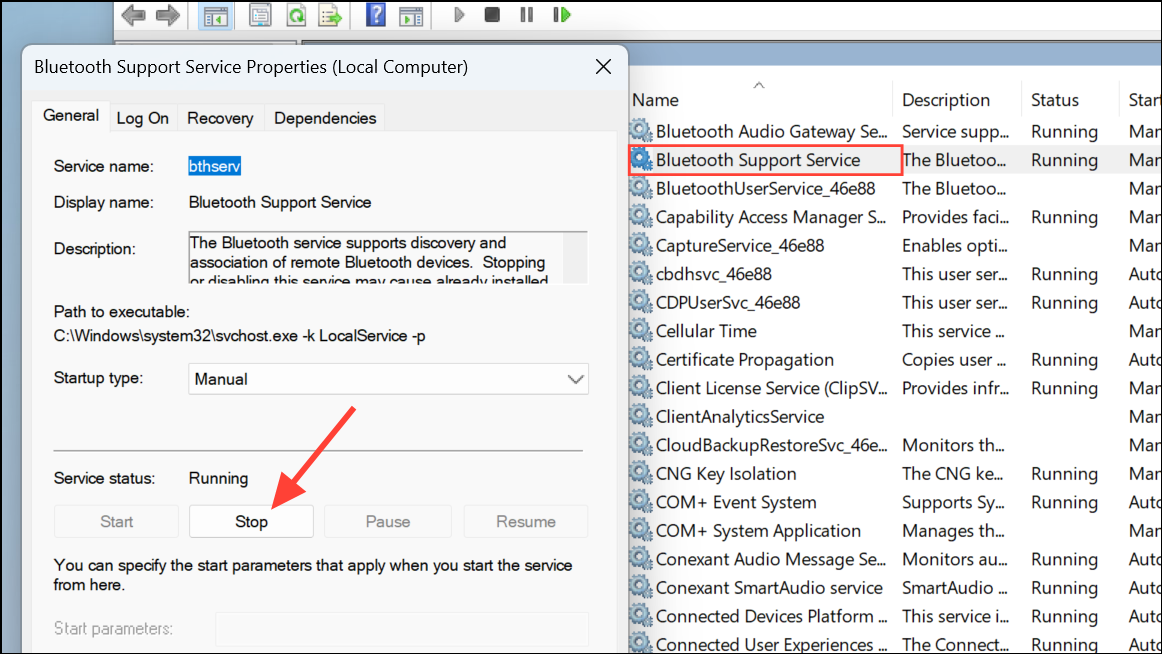Click gear icon beside cbdhsvc_46e88

tap(641, 273)
